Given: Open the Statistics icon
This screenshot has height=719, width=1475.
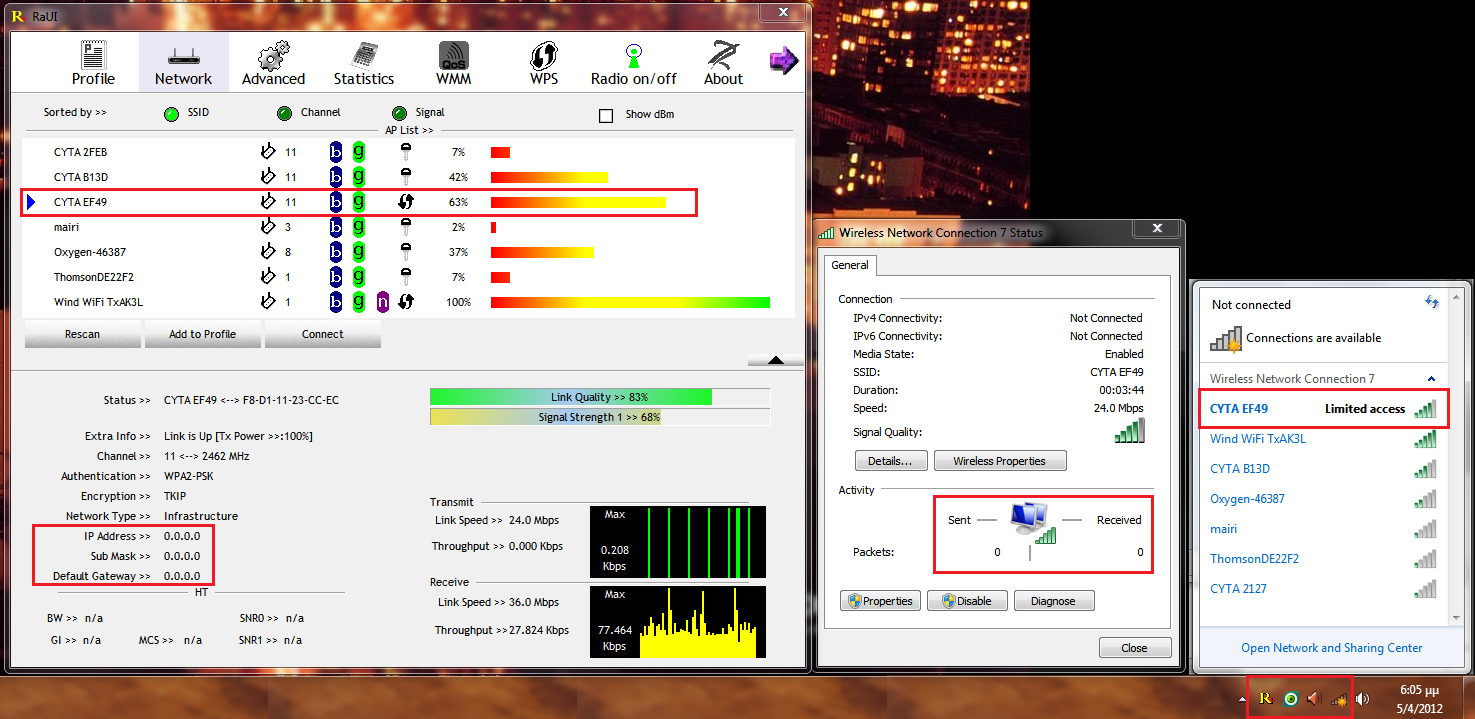Looking at the screenshot, I should tap(364, 62).
